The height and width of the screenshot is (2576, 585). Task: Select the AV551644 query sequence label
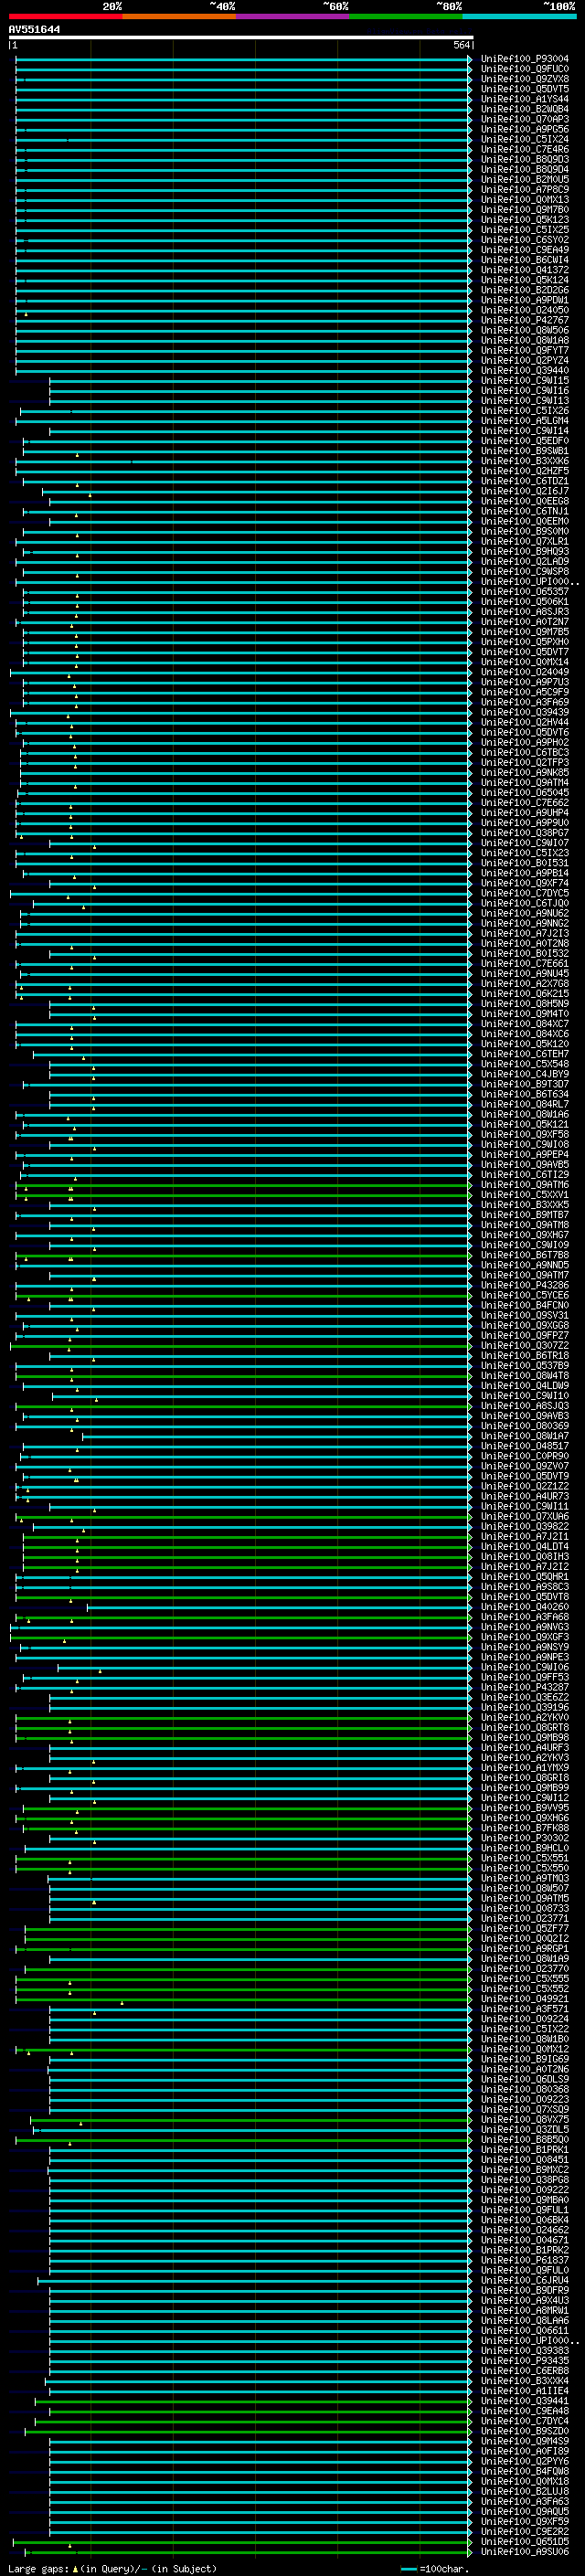click(34, 30)
